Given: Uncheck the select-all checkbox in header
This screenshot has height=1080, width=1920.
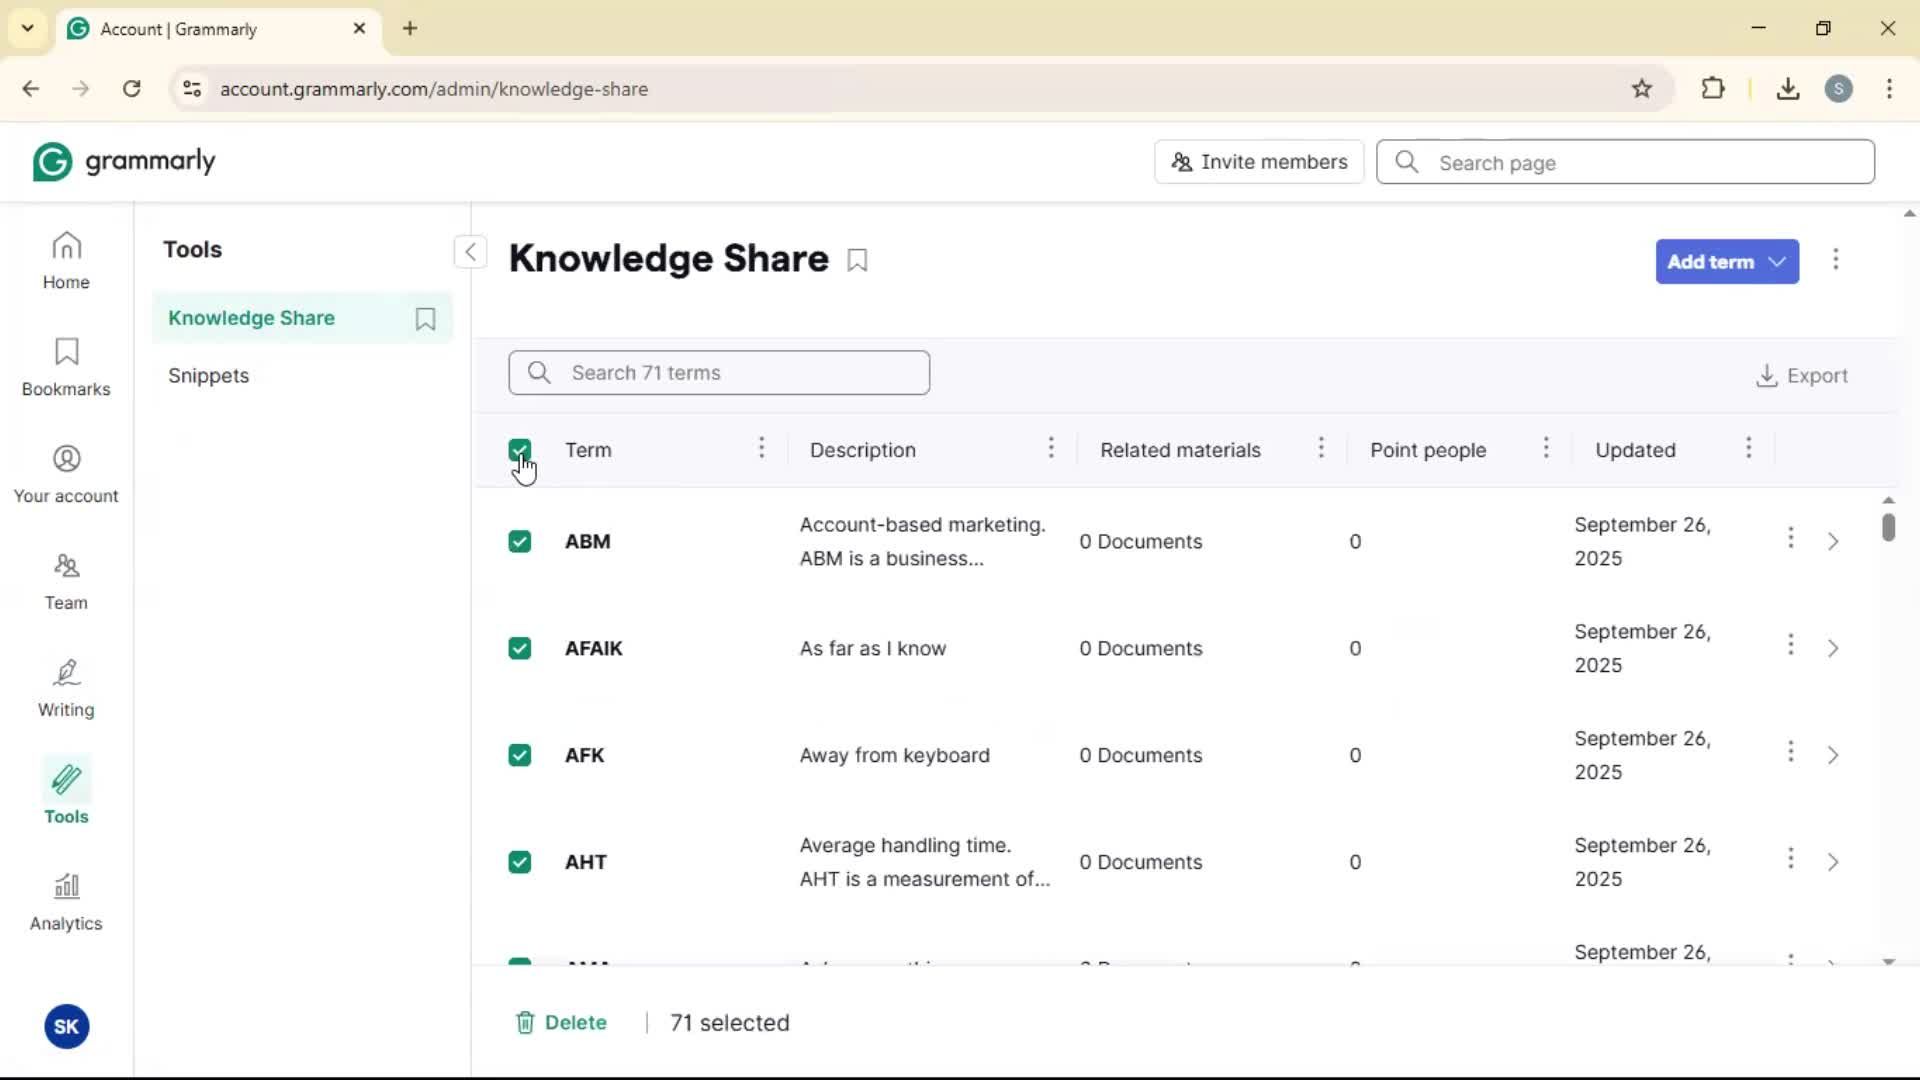Looking at the screenshot, I should pyautogui.click(x=519, y=450).
